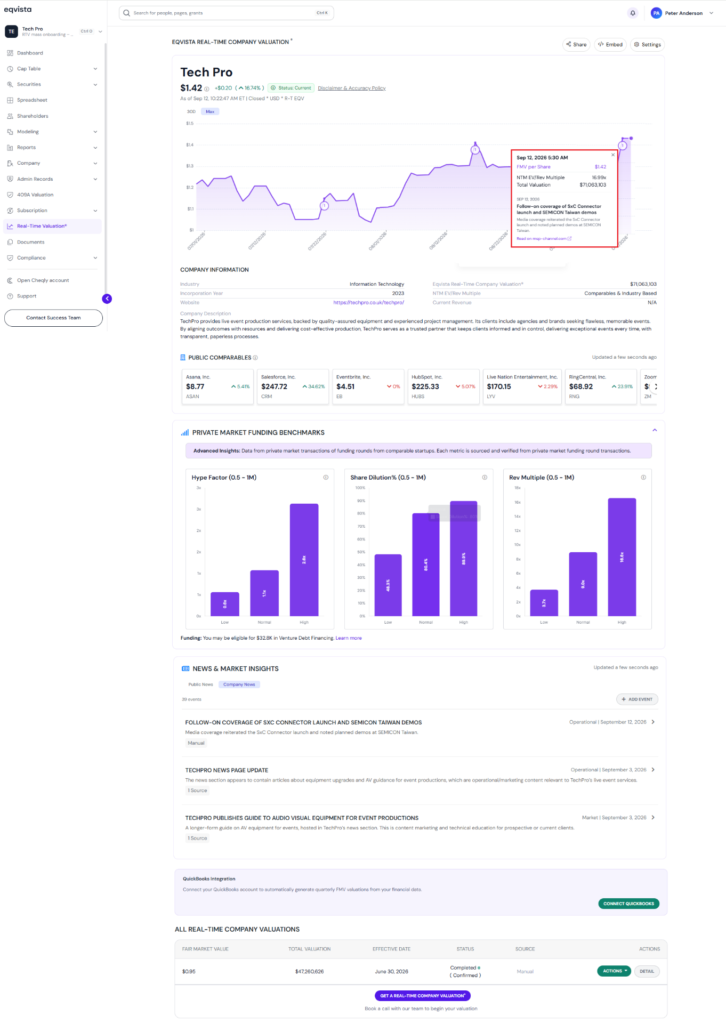Screen dimensions: 726x1024
Task: Click Rev Multiple chart info icon
Action: 643,477
